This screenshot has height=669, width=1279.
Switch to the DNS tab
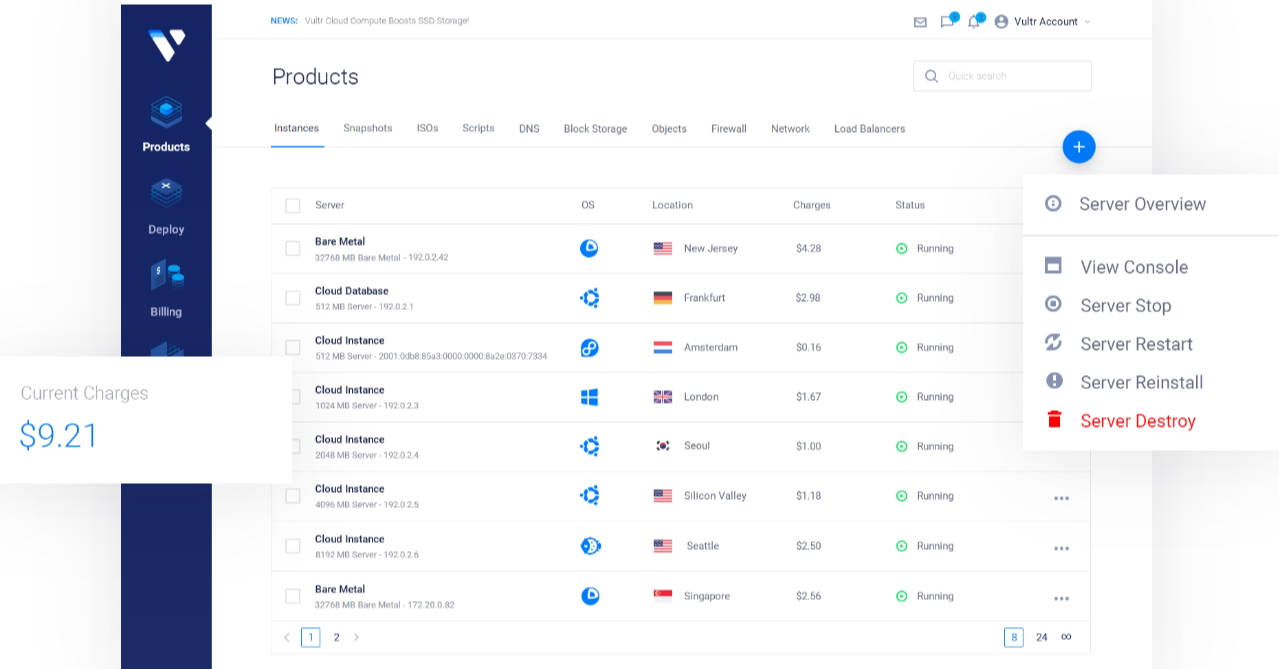click(x=529, y=129)
